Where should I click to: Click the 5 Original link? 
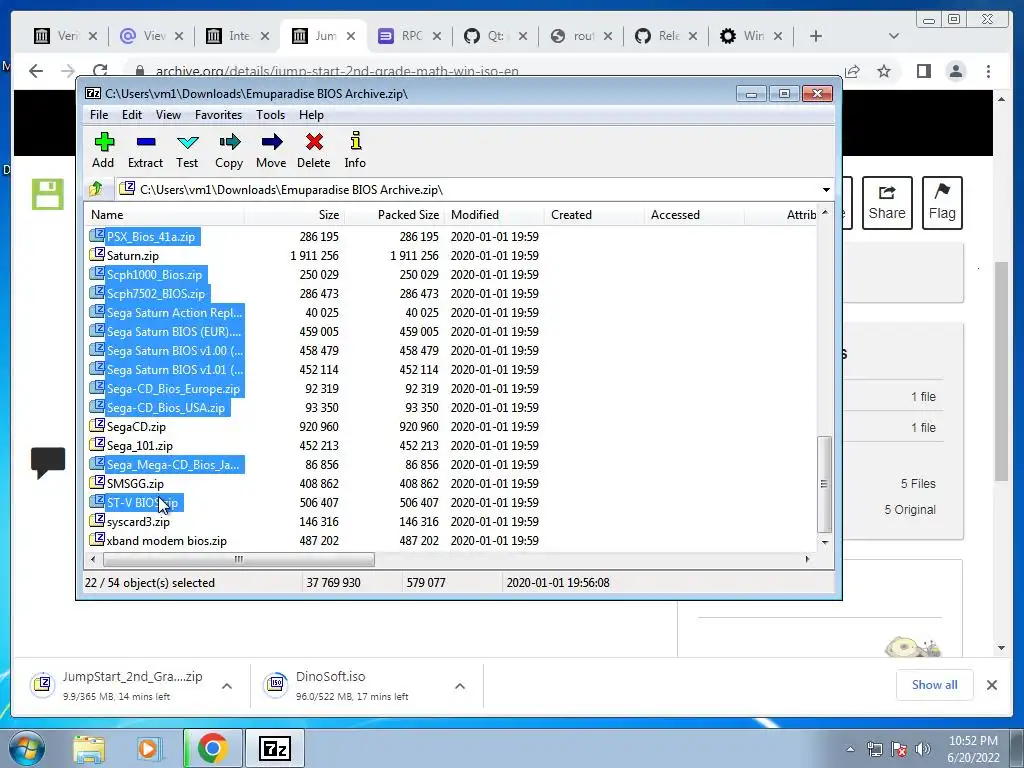(910, 509)
